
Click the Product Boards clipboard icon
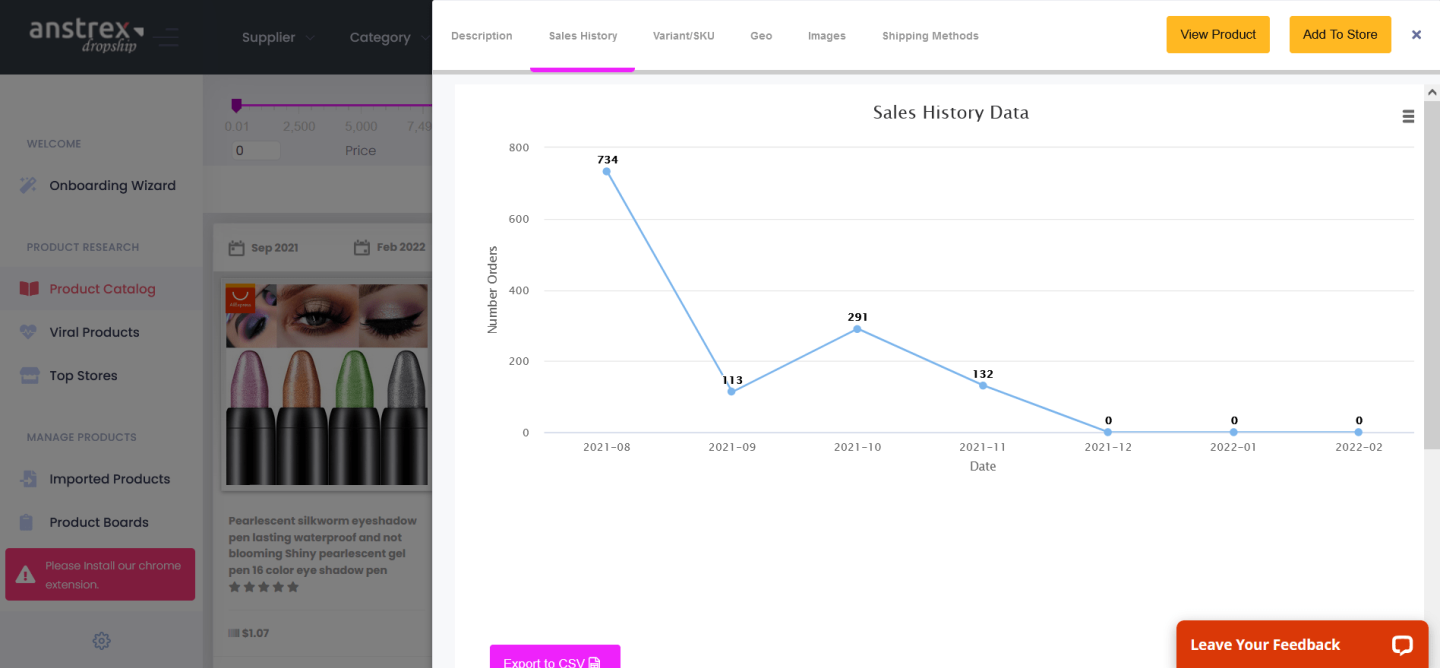pyautogui.click(x=29, y=522)
